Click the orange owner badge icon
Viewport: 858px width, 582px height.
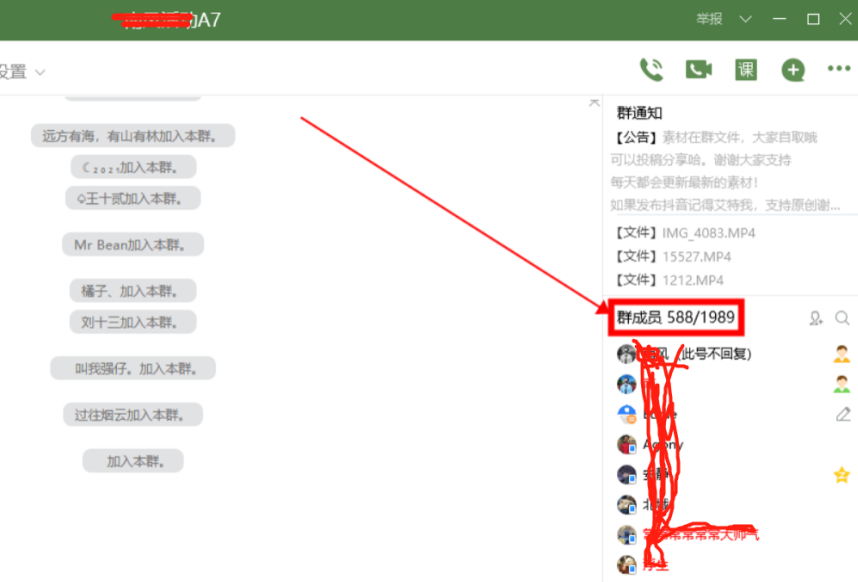842,354
